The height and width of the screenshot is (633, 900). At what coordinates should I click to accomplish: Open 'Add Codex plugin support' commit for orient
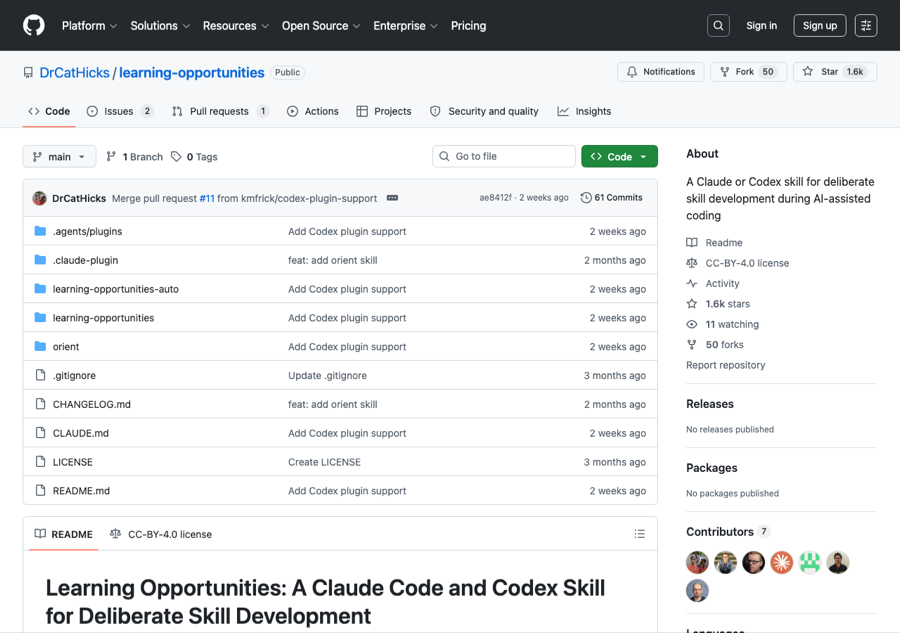(347, 347)
